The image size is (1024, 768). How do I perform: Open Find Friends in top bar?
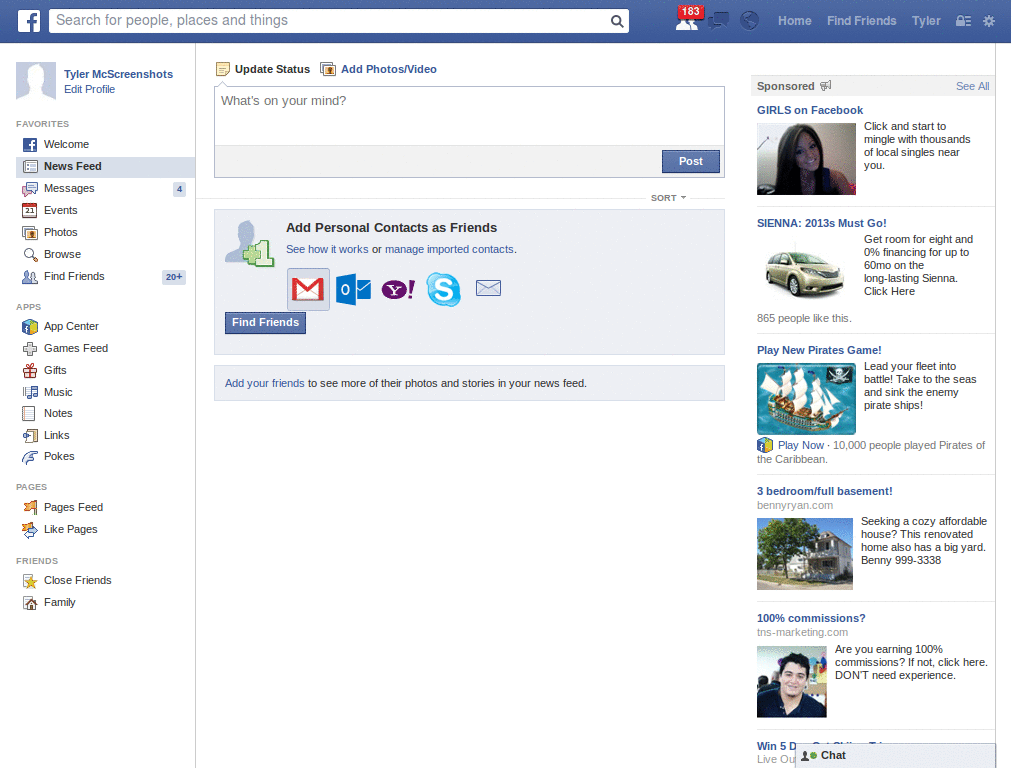tap(861, 21)
